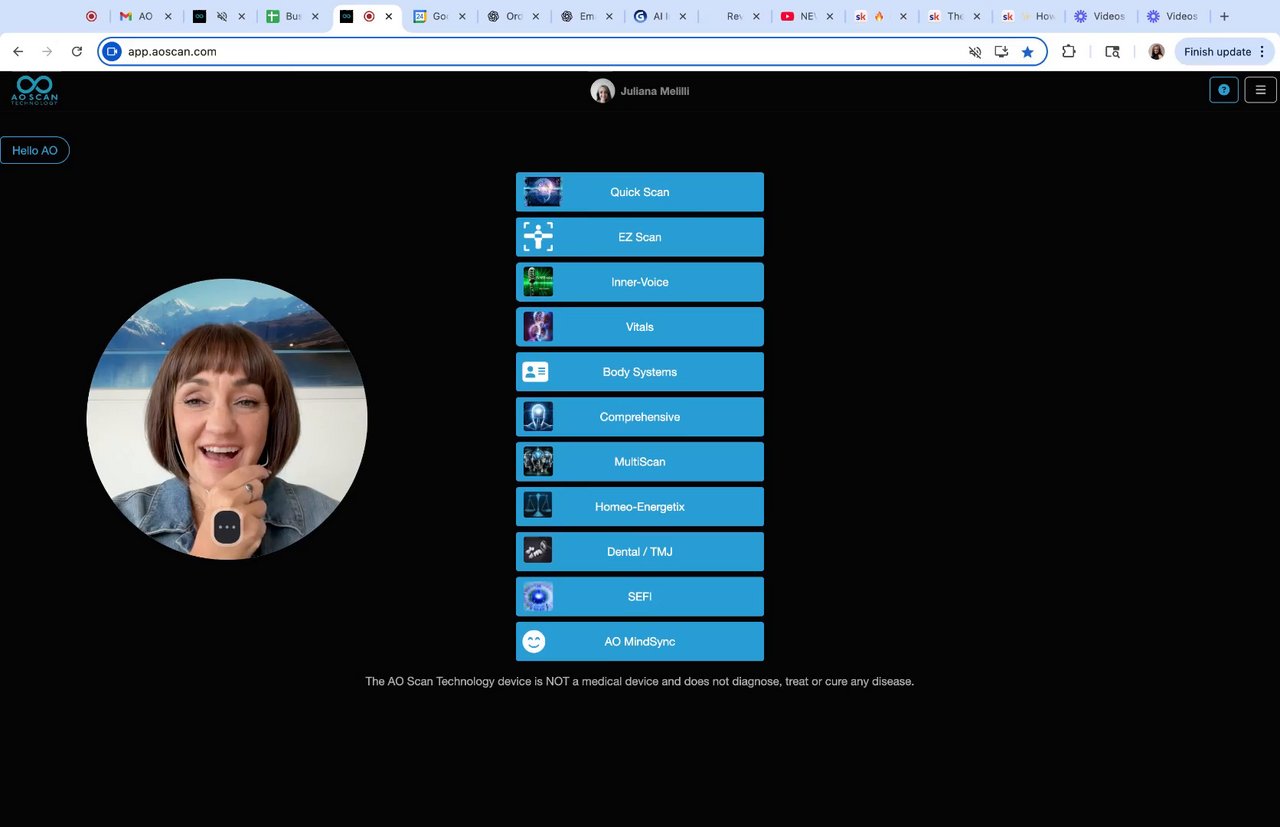Click the circular webcam video bubble

(227, 419)
